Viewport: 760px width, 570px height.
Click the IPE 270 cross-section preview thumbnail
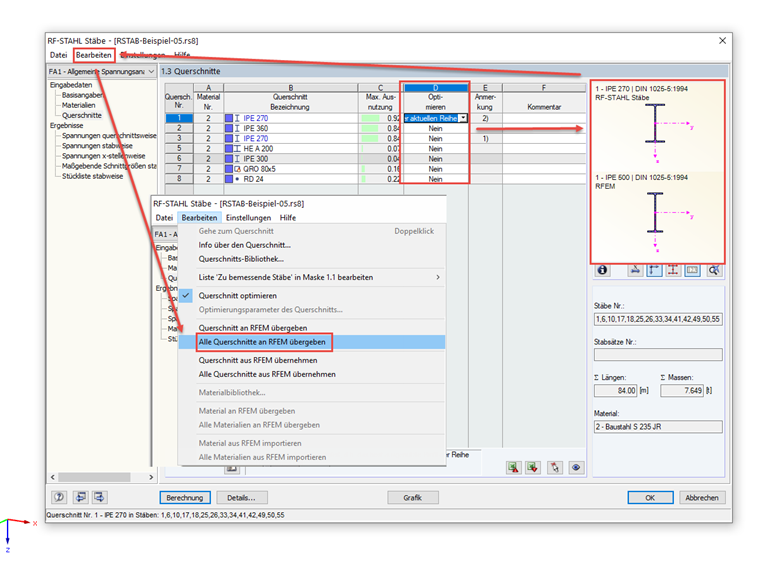click(x=657, y=127)
